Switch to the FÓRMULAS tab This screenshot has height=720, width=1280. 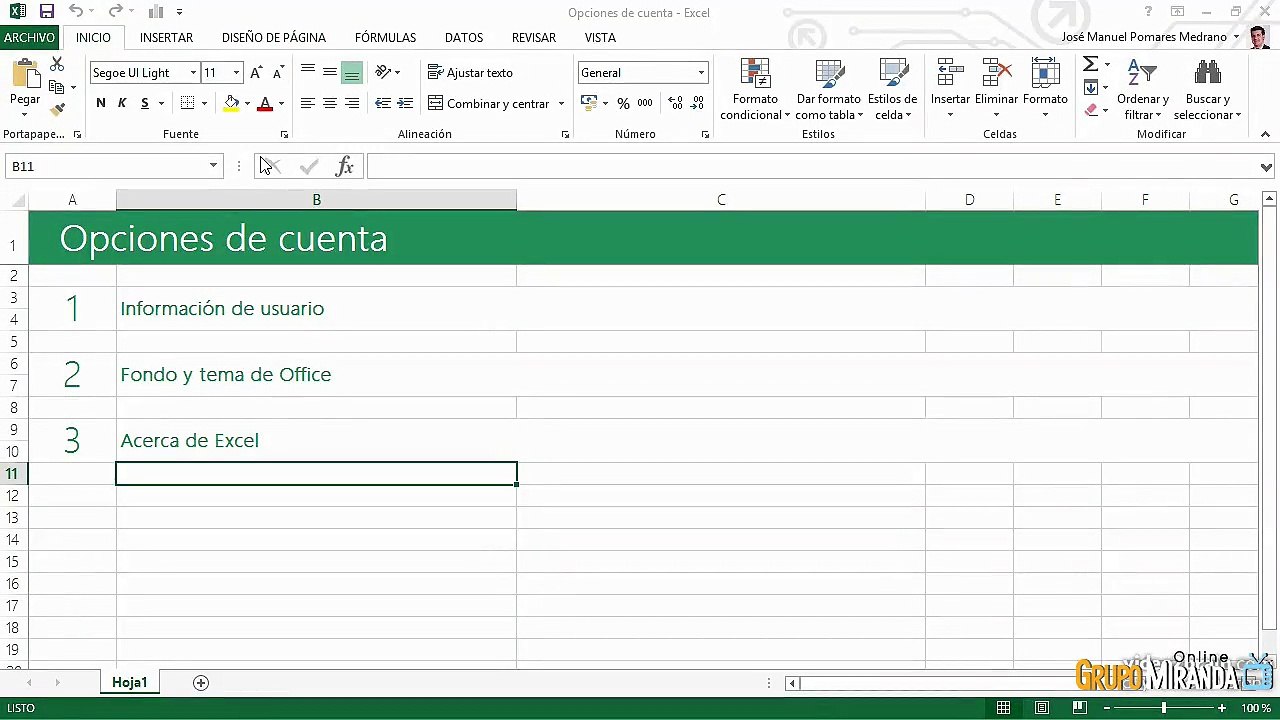coord(385,37)
